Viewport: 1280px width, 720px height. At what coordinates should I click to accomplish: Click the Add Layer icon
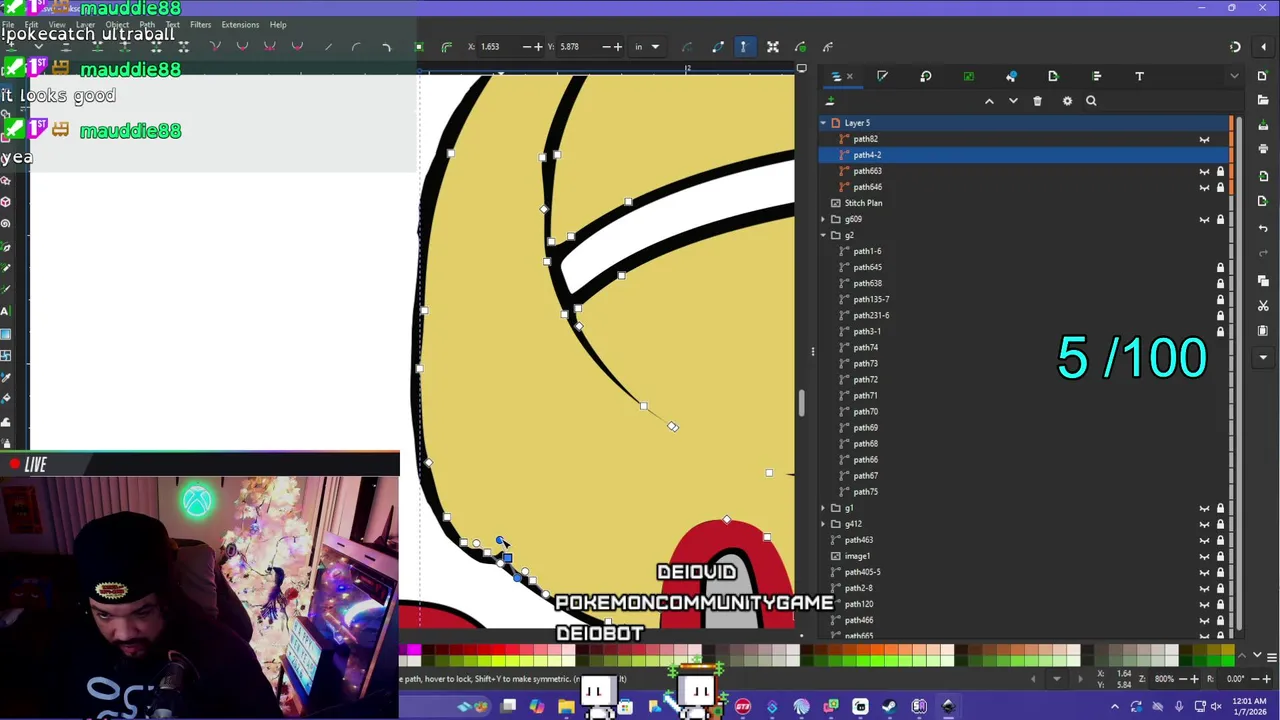pyautogui.click(x=830, y=101)
